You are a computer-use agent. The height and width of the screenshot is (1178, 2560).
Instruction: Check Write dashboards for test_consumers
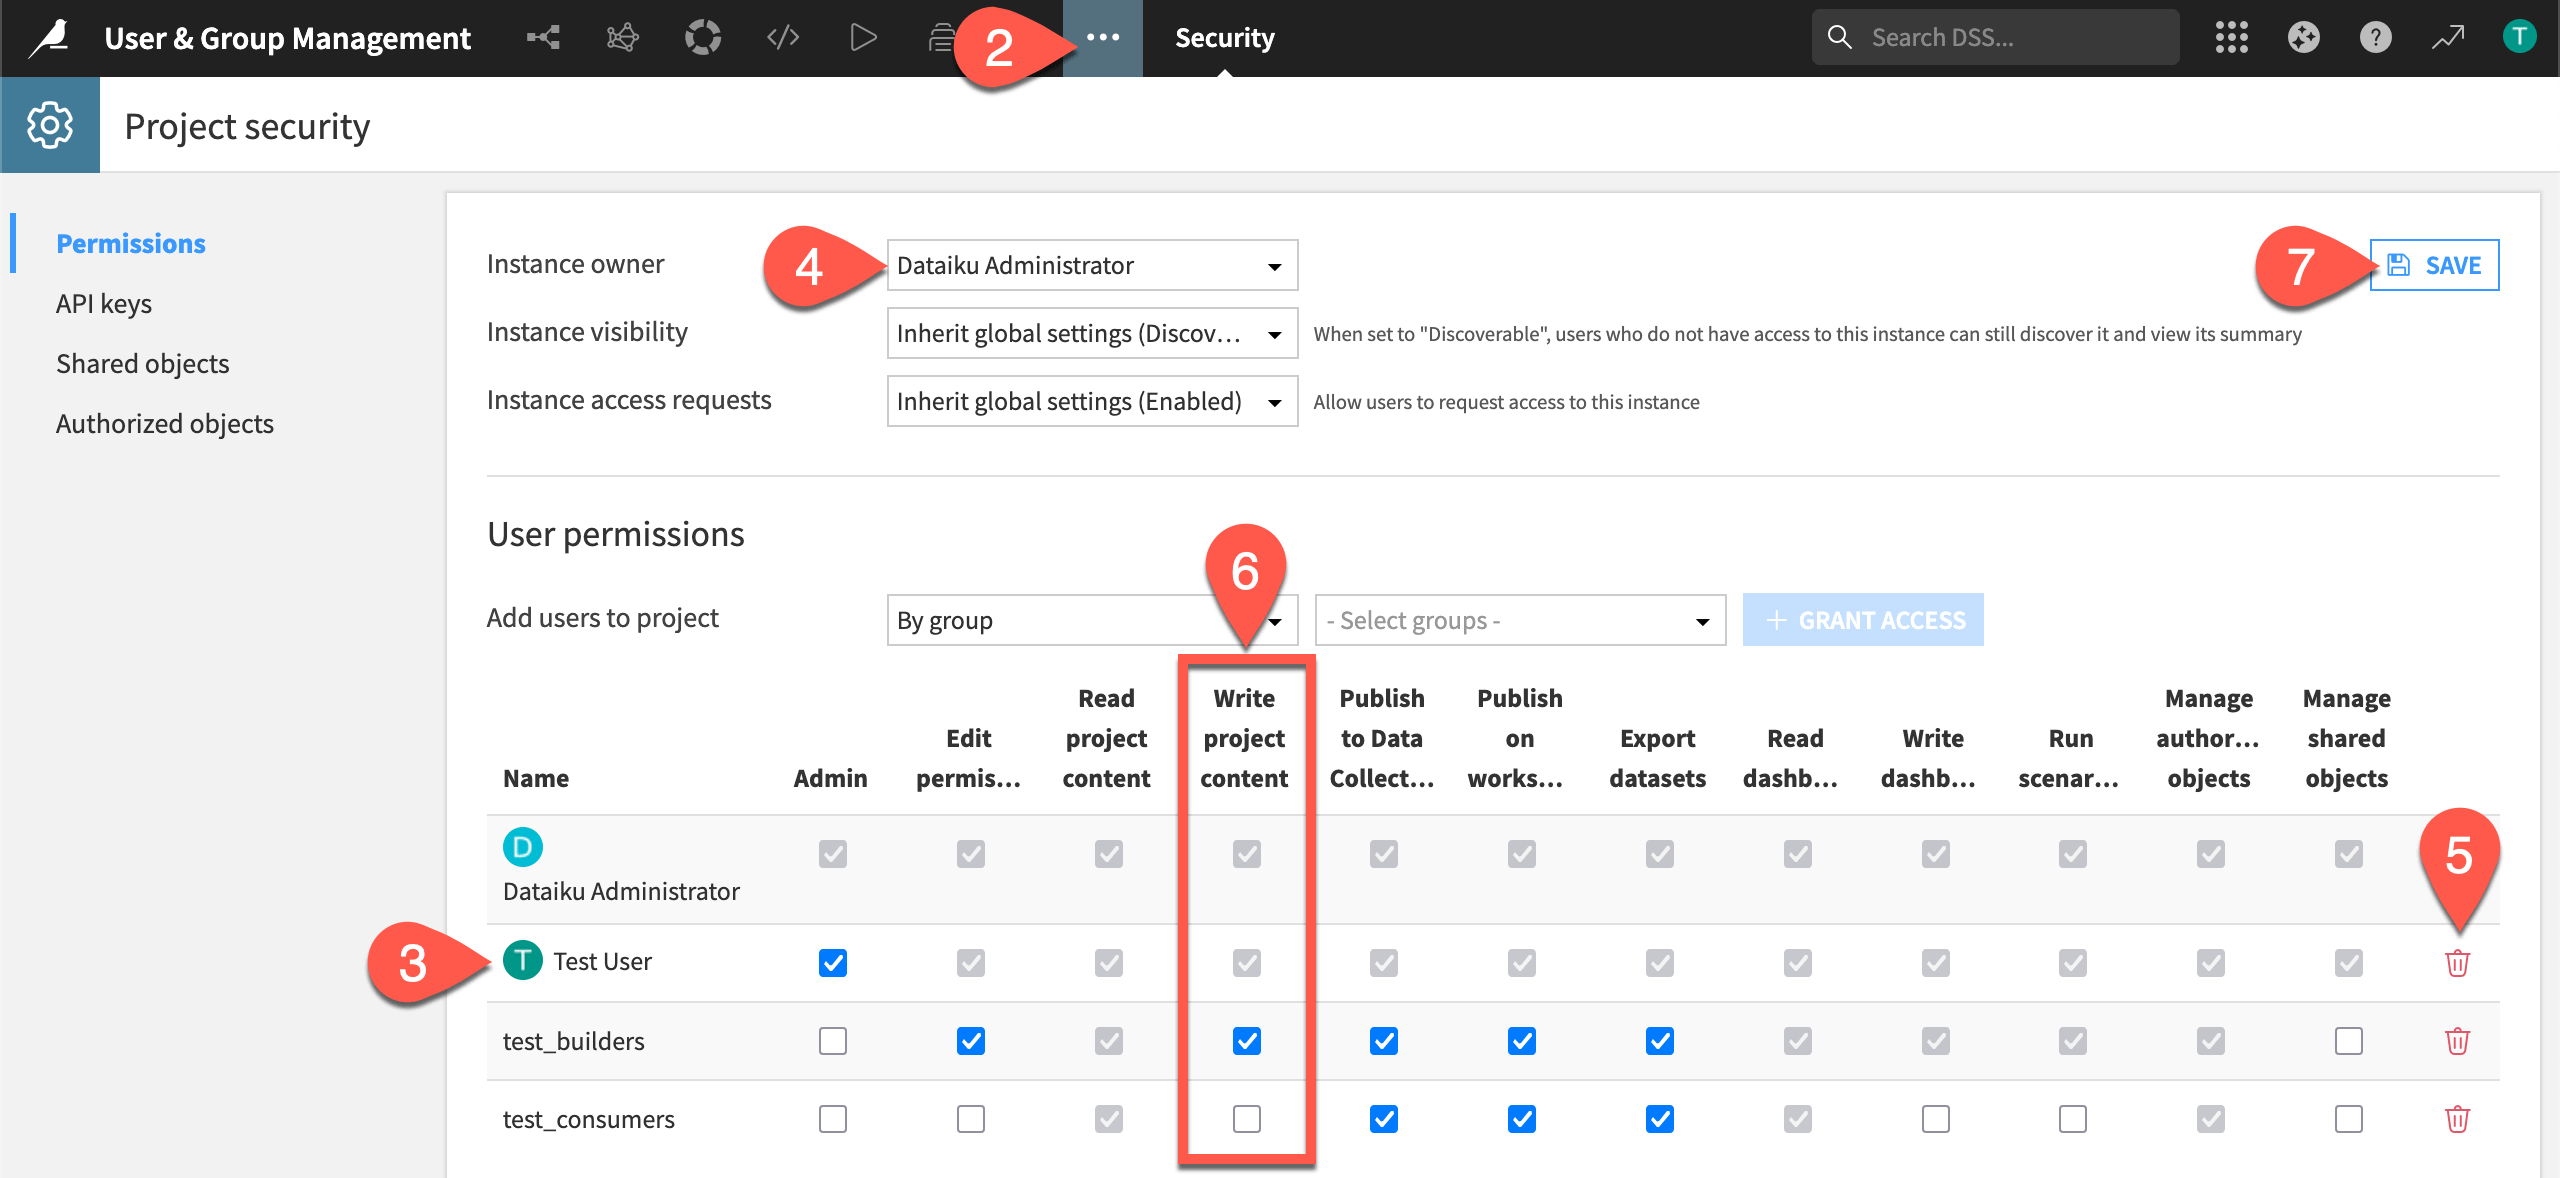tap(1935, 1119)
